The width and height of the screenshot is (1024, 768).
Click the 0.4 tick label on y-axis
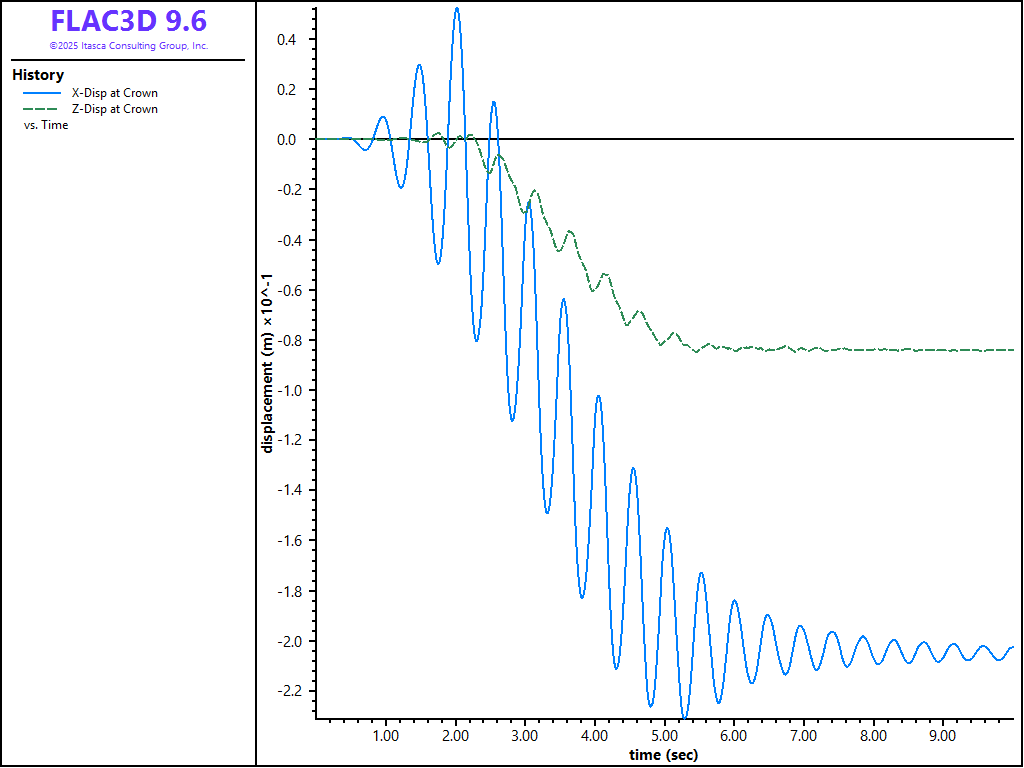287,40
